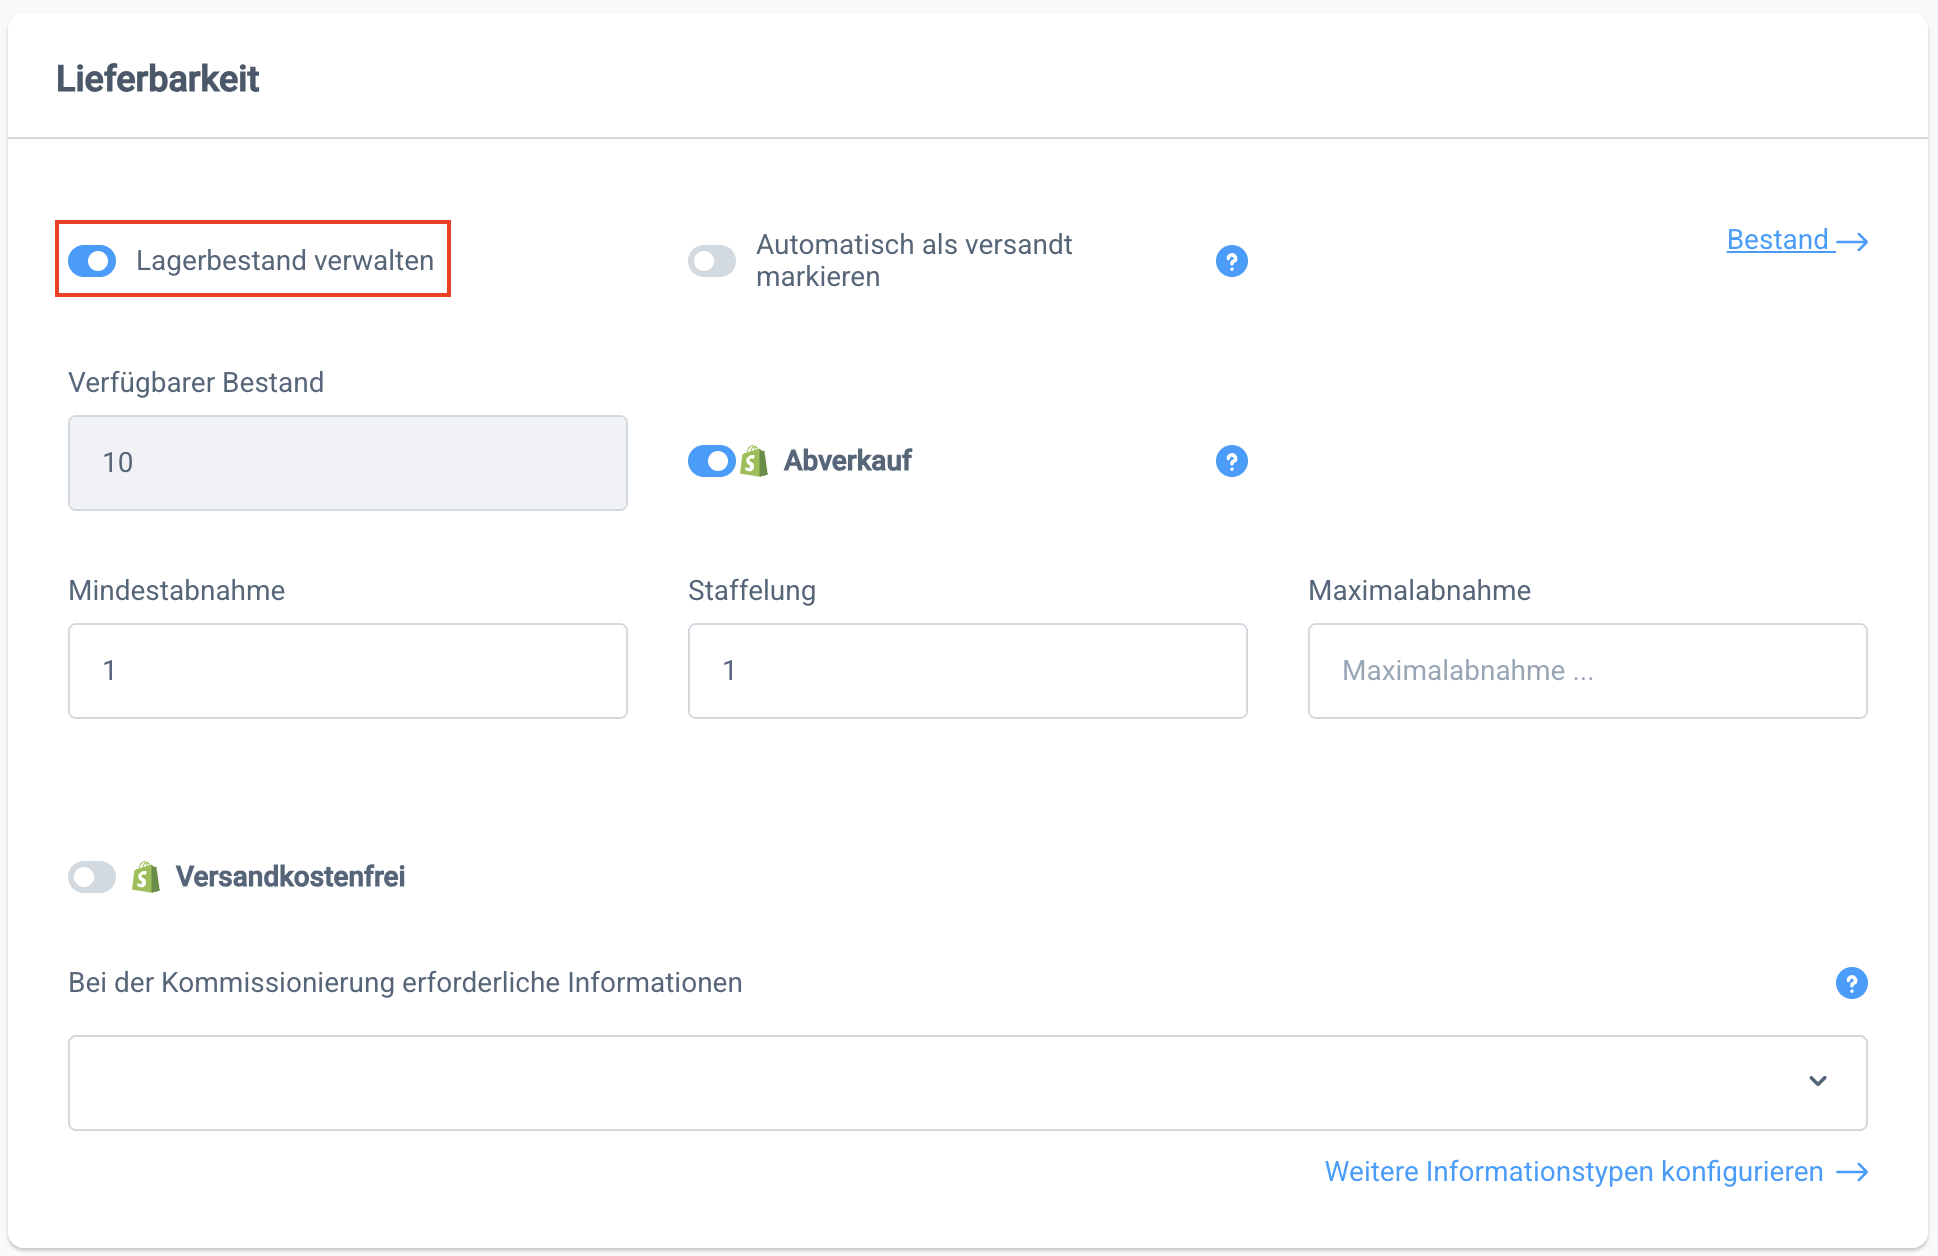Click Shopify bag icon next to Abverkauf
This screenshot has height=1256, width=1938.
(754, 461)
